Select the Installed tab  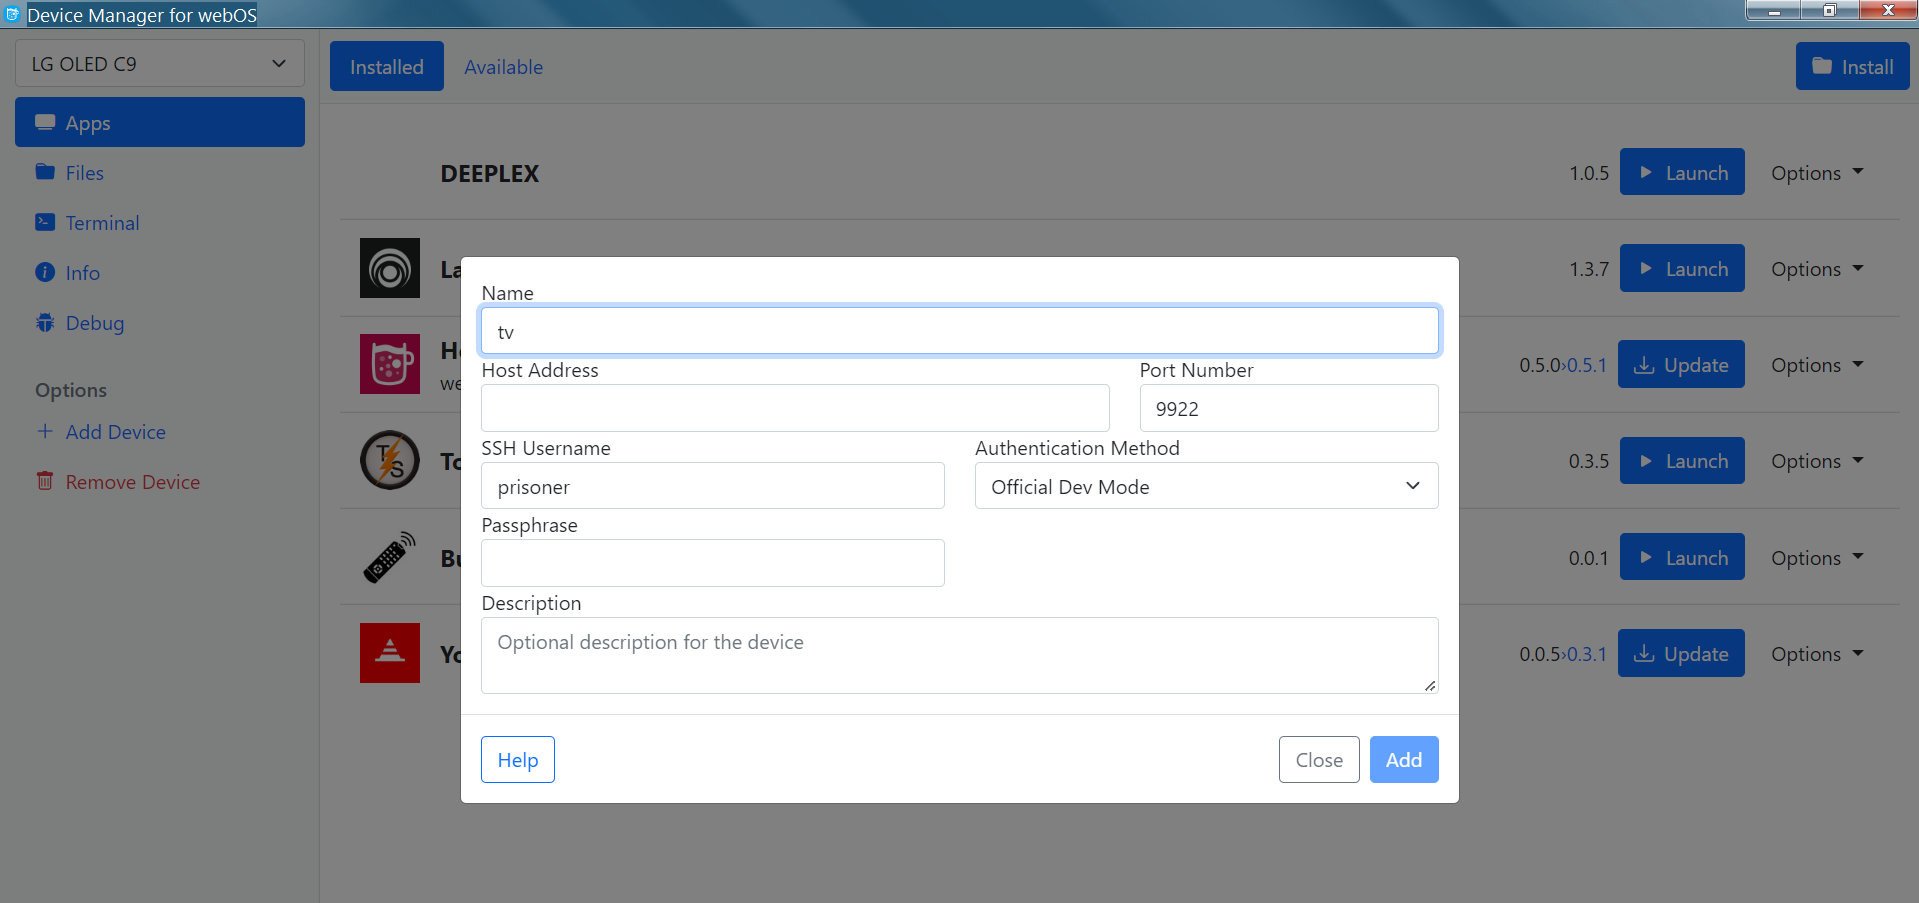[387, 67]
